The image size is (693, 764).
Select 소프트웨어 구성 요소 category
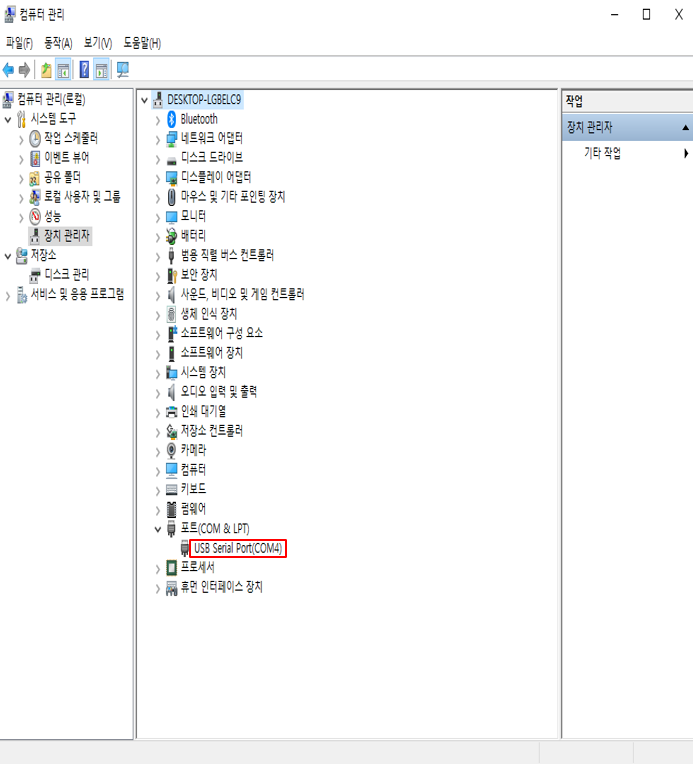click(222, 333)
